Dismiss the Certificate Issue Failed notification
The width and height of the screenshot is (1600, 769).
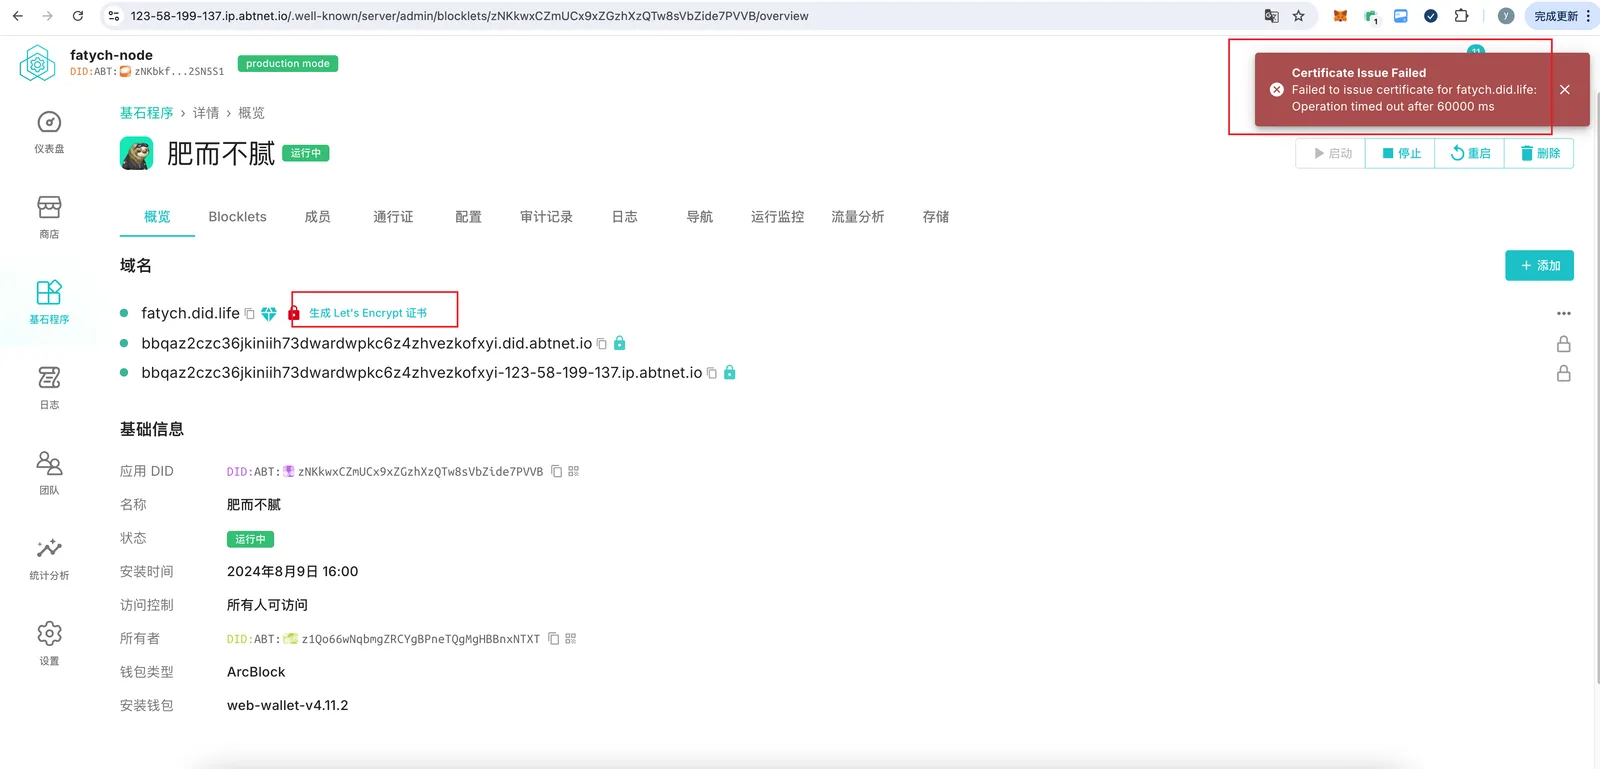[x=1565, y=90]
